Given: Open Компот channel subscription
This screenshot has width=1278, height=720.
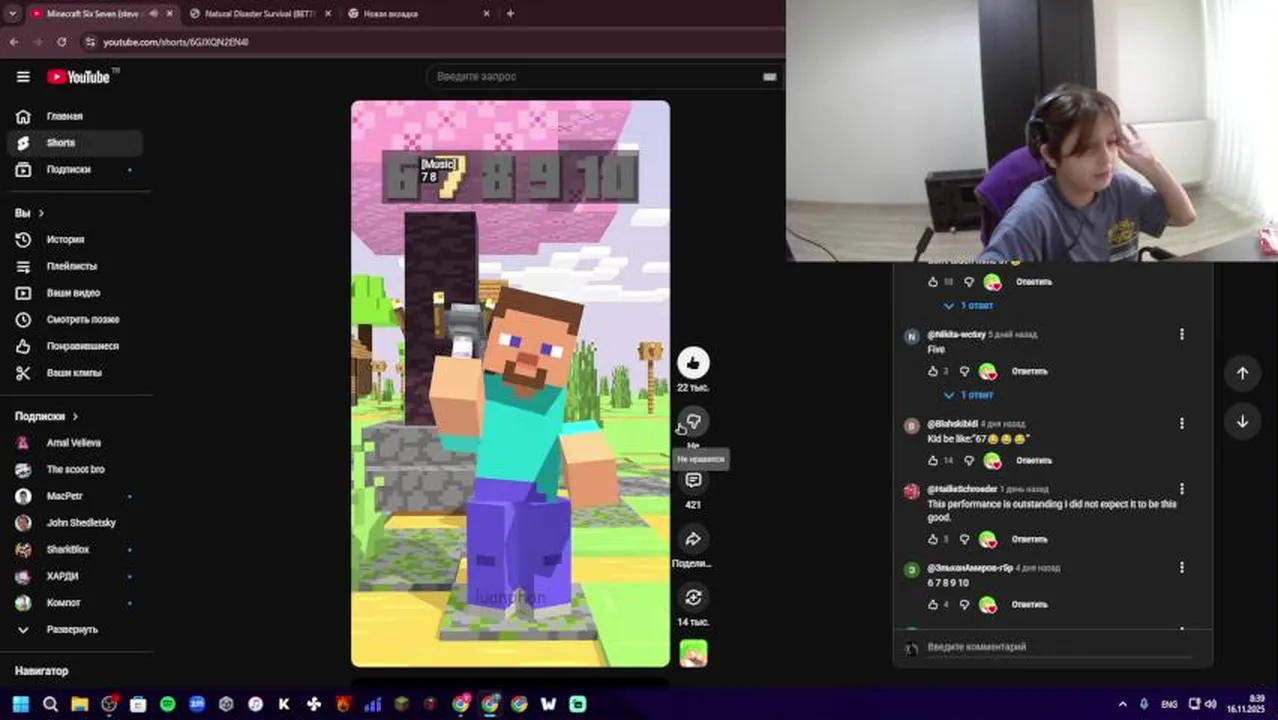Looking at the screenshot, I should click(75, 603).
